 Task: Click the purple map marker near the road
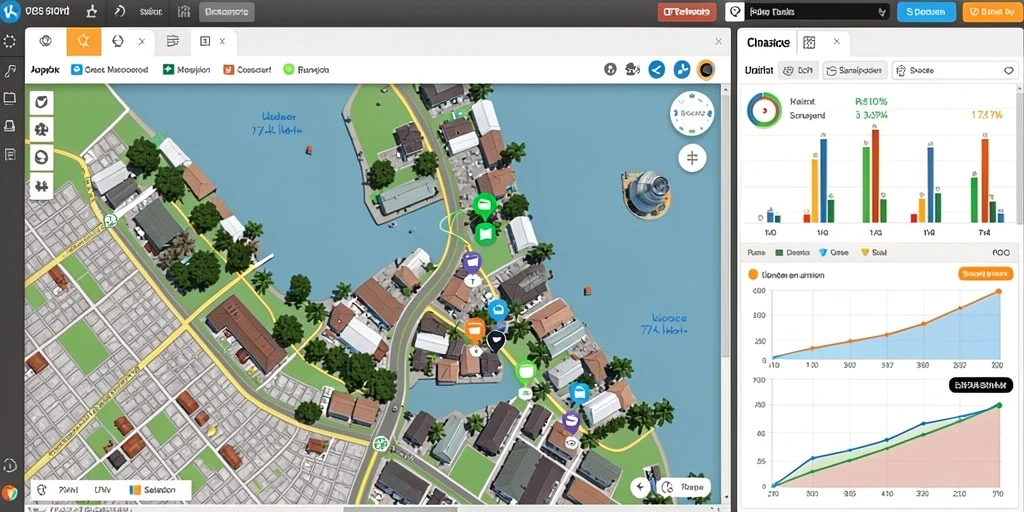472,264
